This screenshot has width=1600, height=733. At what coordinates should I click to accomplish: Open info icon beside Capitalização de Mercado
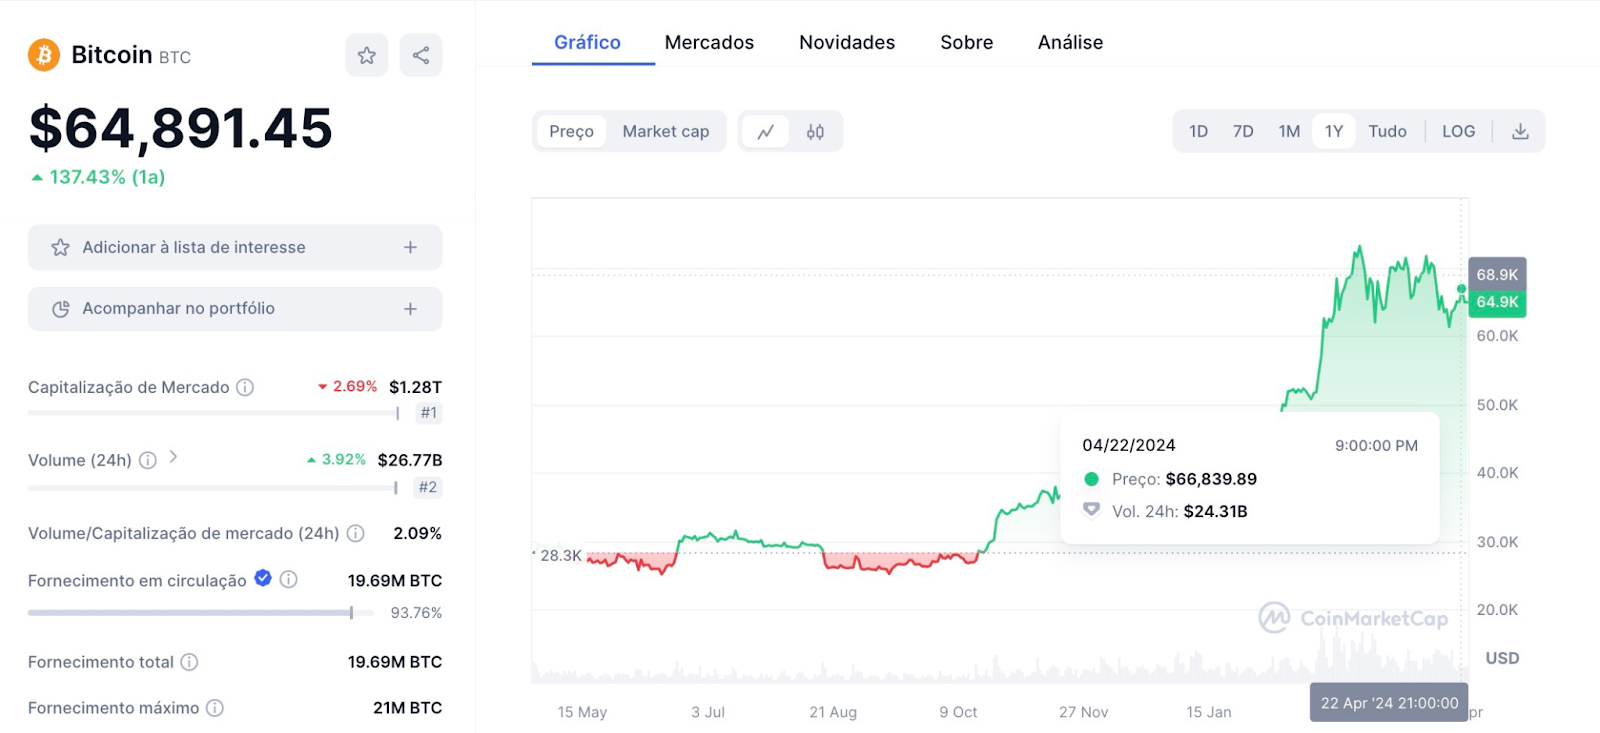click(x=245, y=387)
